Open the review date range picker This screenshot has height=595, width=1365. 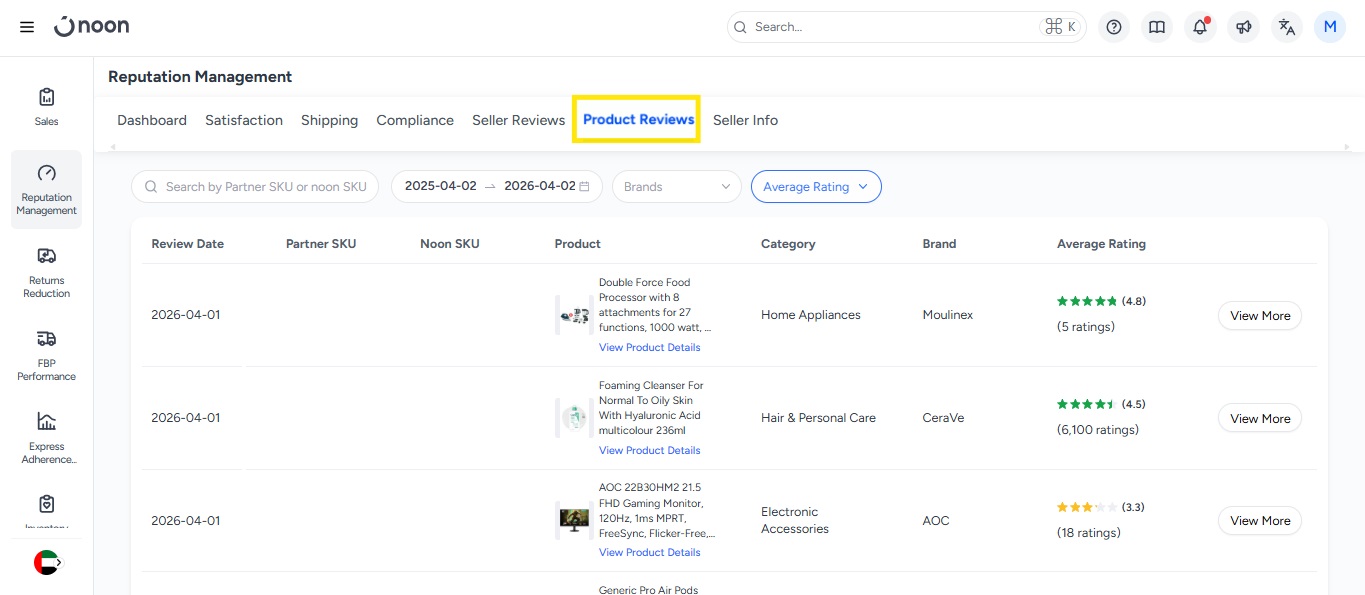pyautogui.click(x=496, y=187)
